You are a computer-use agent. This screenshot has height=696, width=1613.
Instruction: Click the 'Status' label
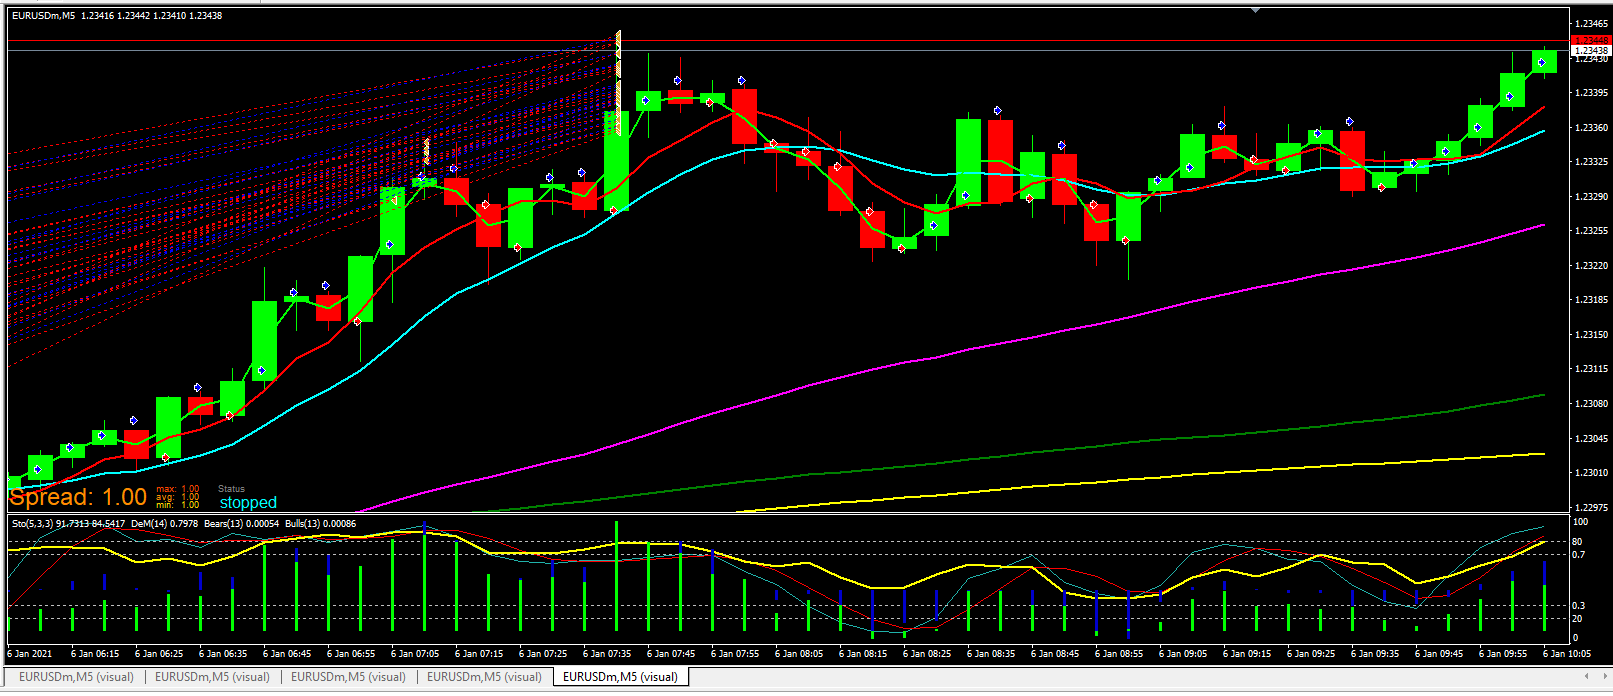click(x=231, y=489)
